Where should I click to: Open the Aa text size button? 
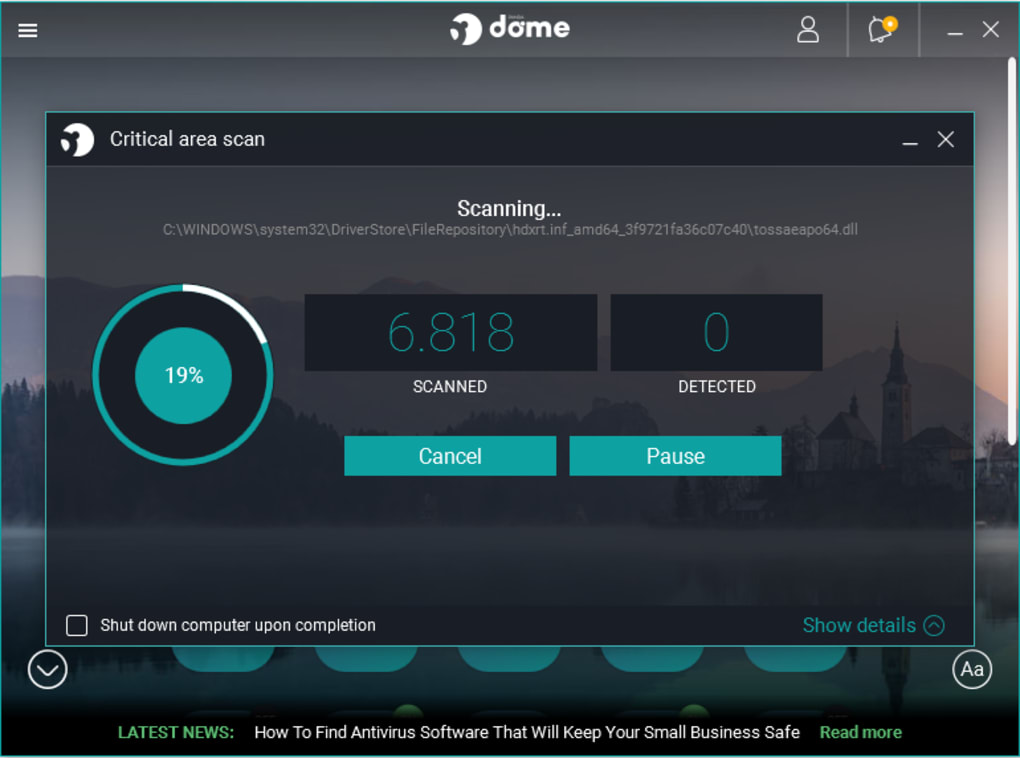(972, 669)
